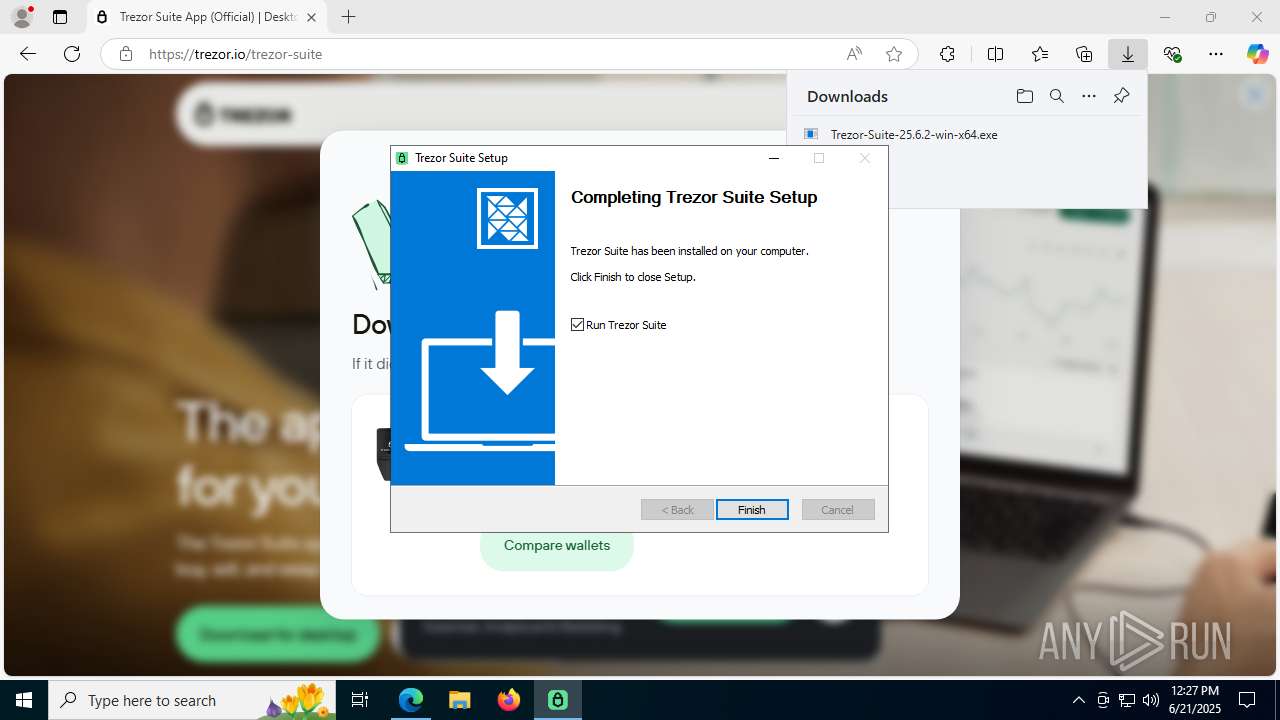This screenshot has width=1280, height=720.
Task: Search downloads with magnifier icon
Action: [x=1056, y=96]
